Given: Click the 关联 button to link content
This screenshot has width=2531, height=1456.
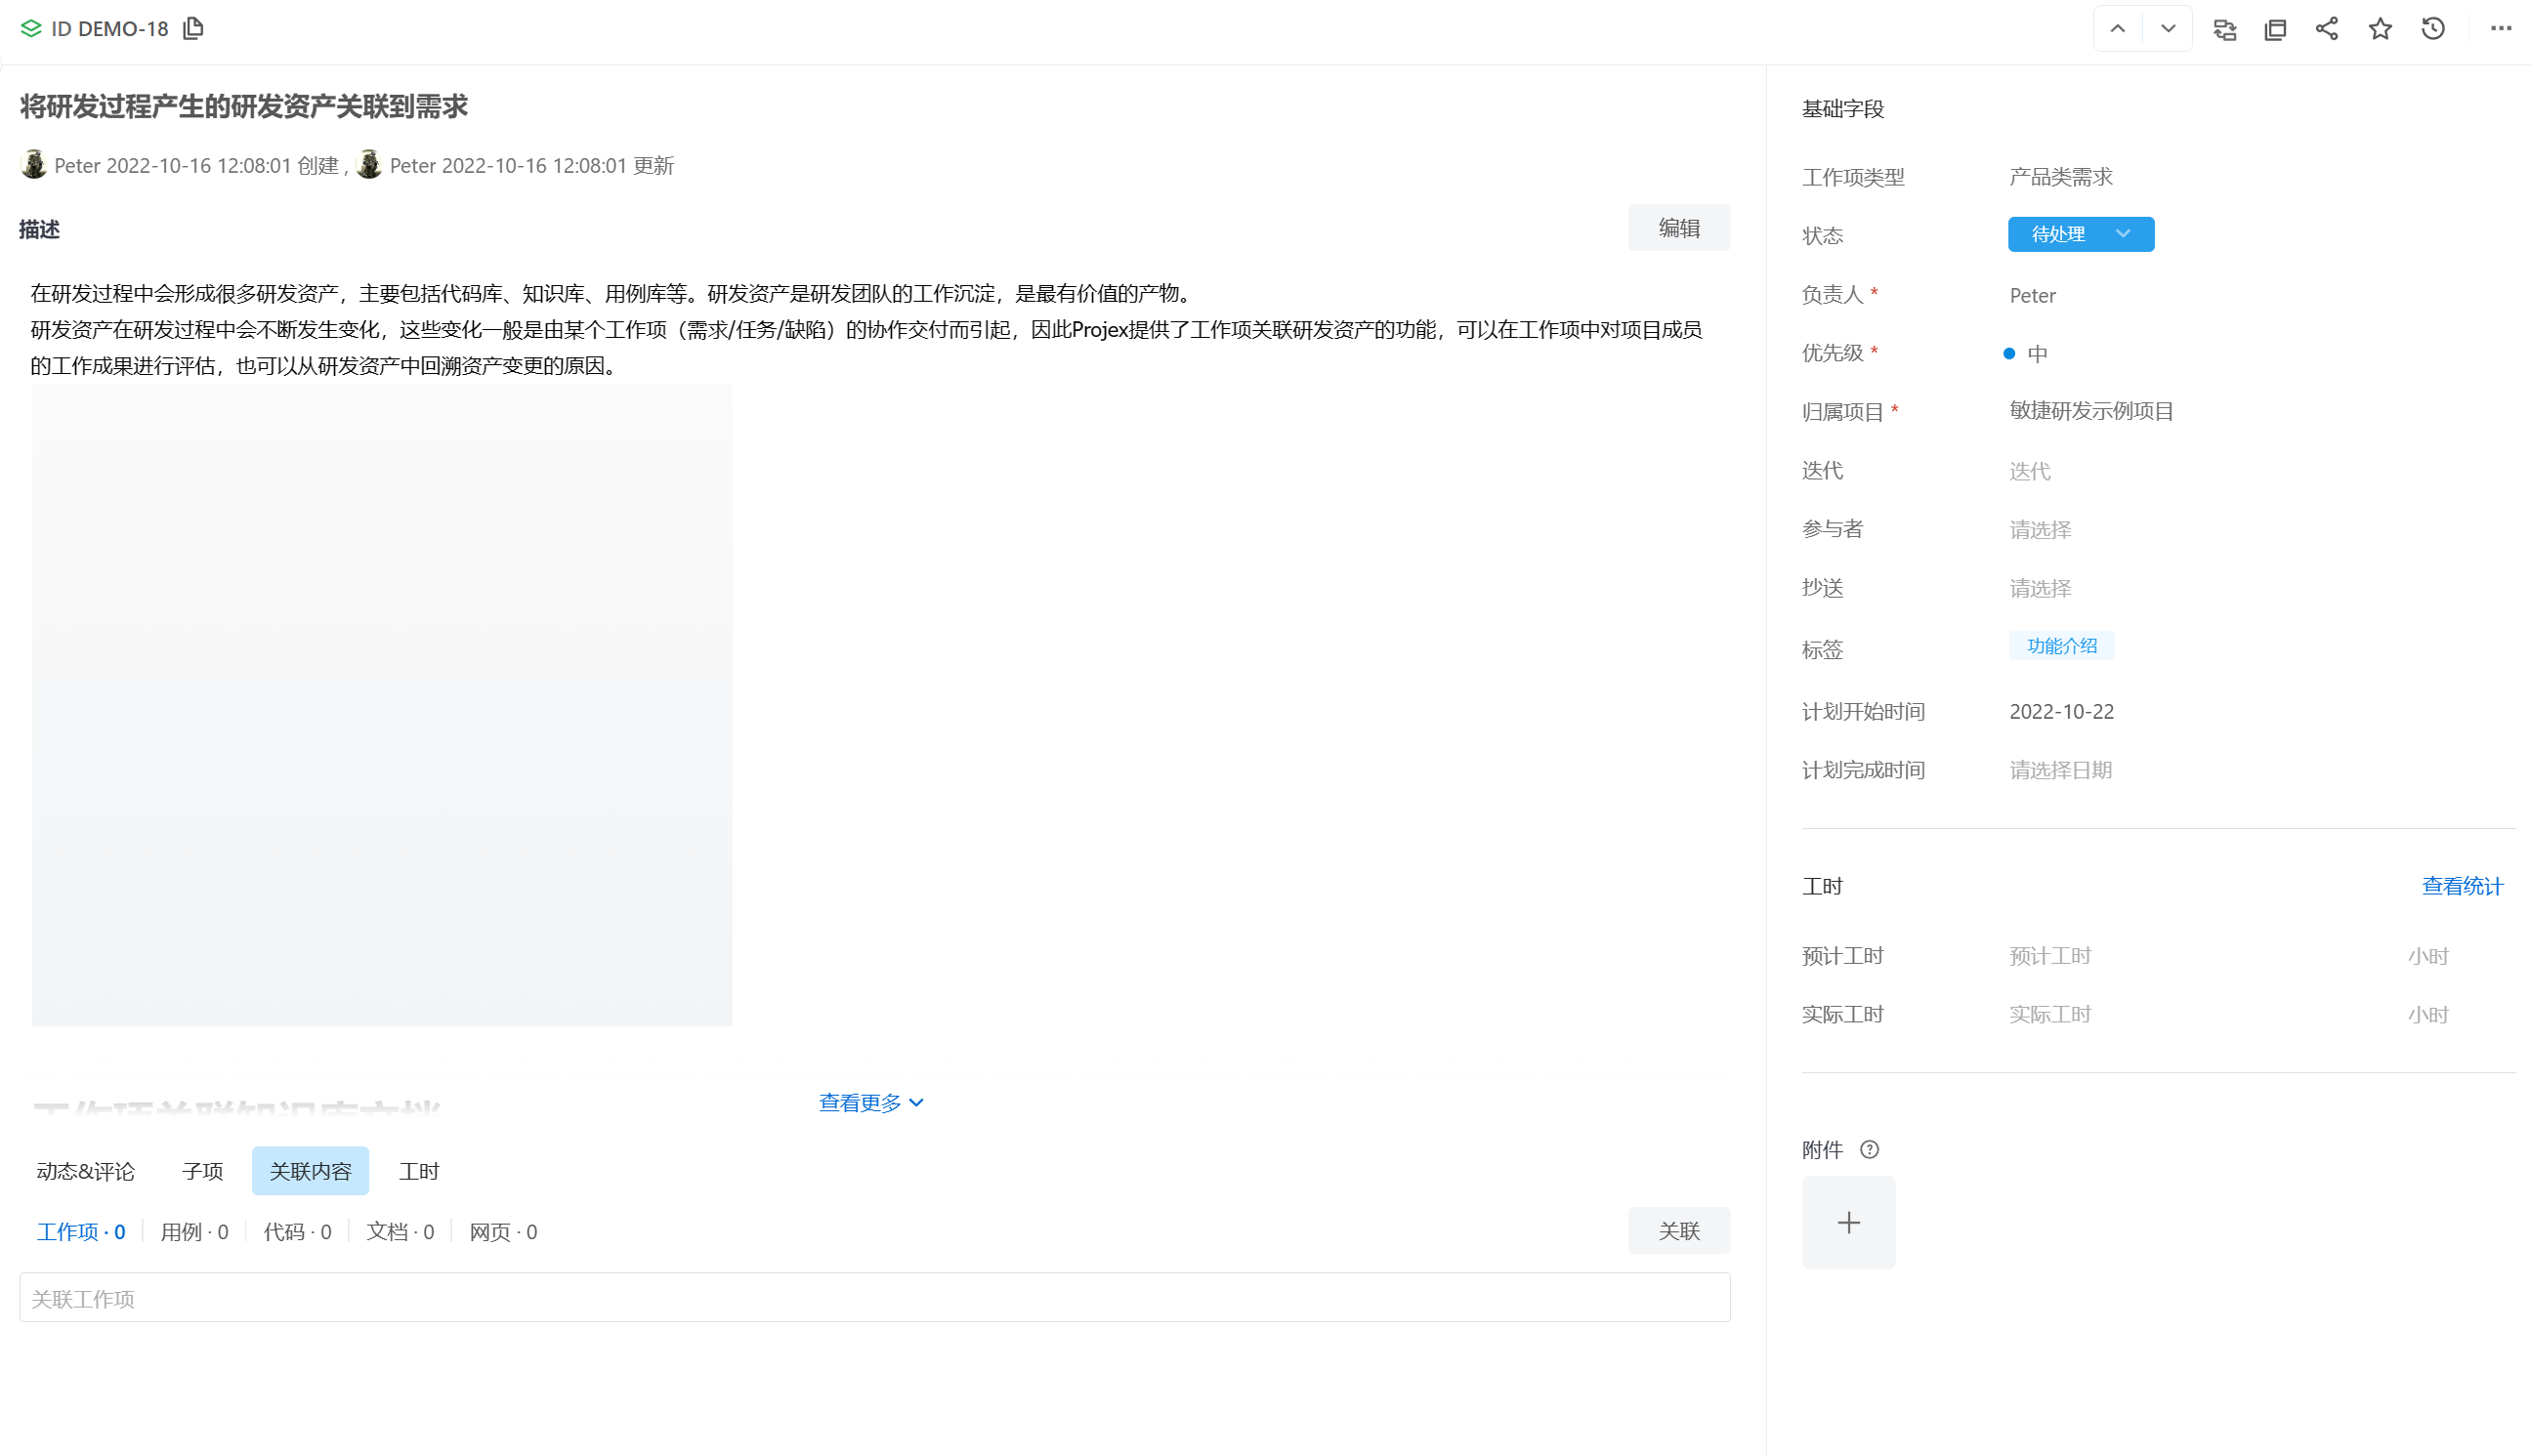Looking at the screenshot, I should pos(1679,1231).
